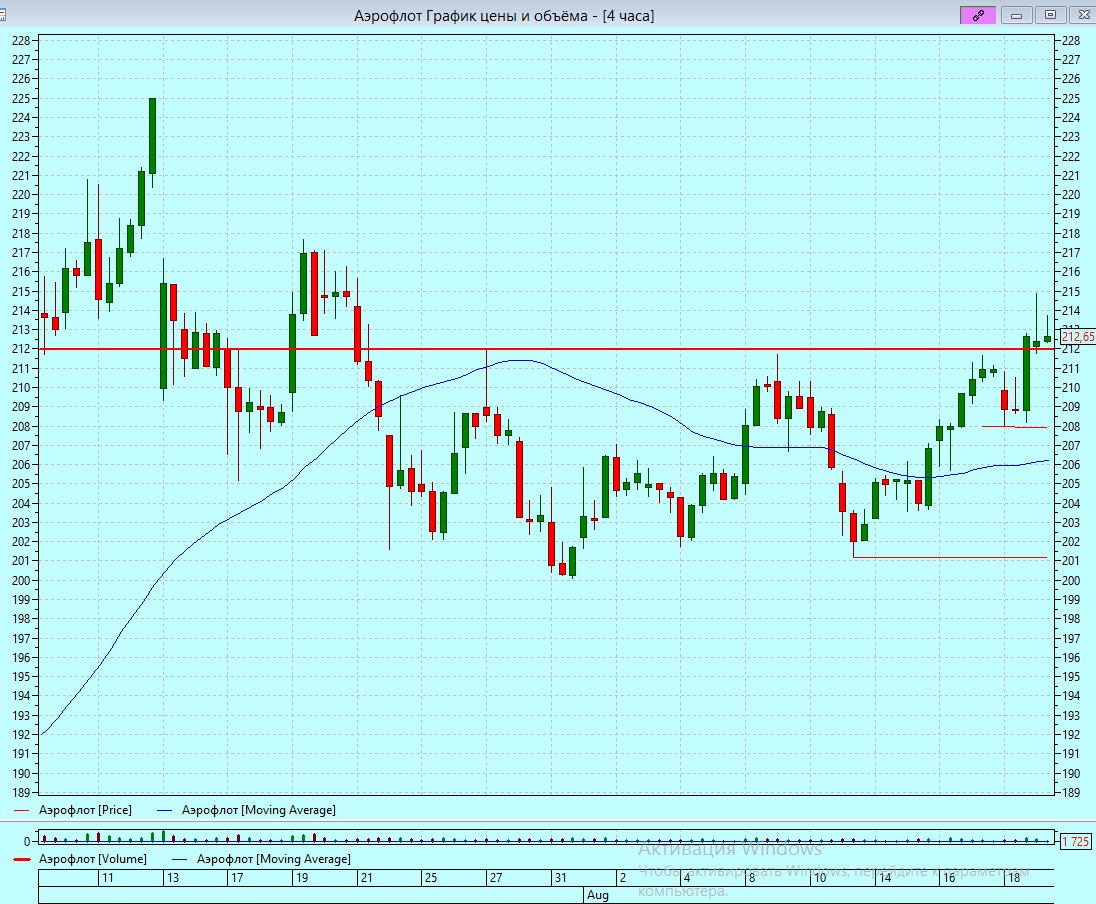Viewport: 1096px width, 904px height.
Task: Restore down the Аэрофлот chart window
Action: [1050, 15]
